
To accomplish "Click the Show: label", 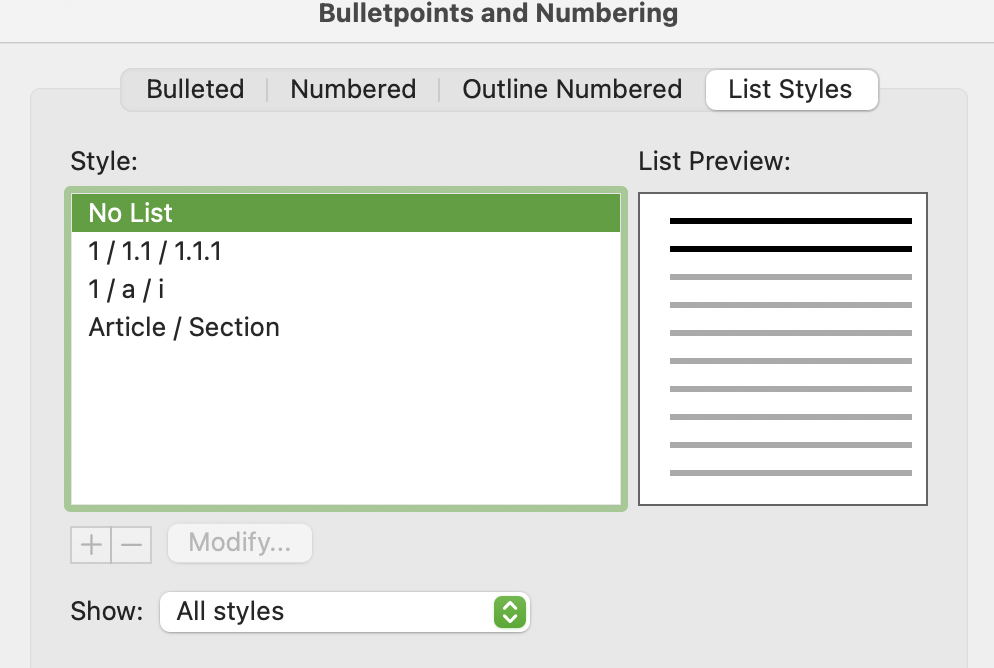I will 106,612.
